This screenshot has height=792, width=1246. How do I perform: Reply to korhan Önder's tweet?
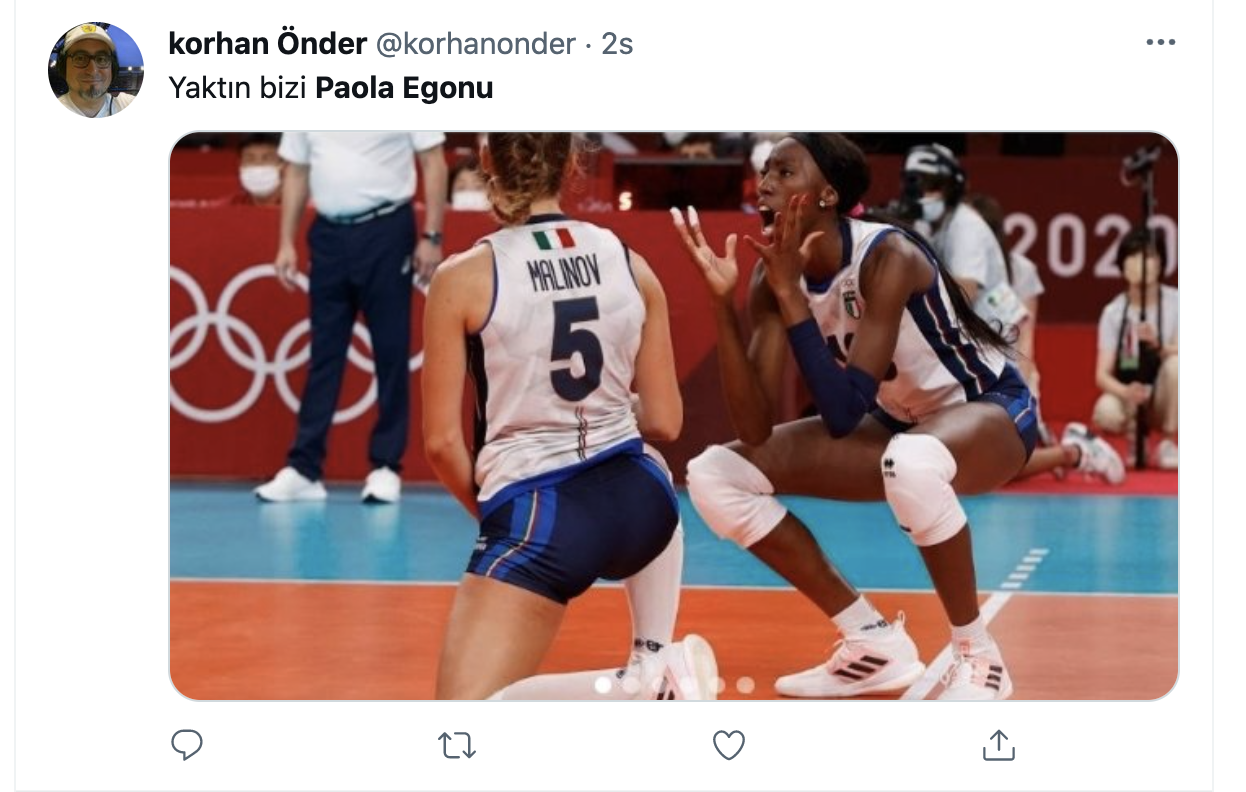187,744
